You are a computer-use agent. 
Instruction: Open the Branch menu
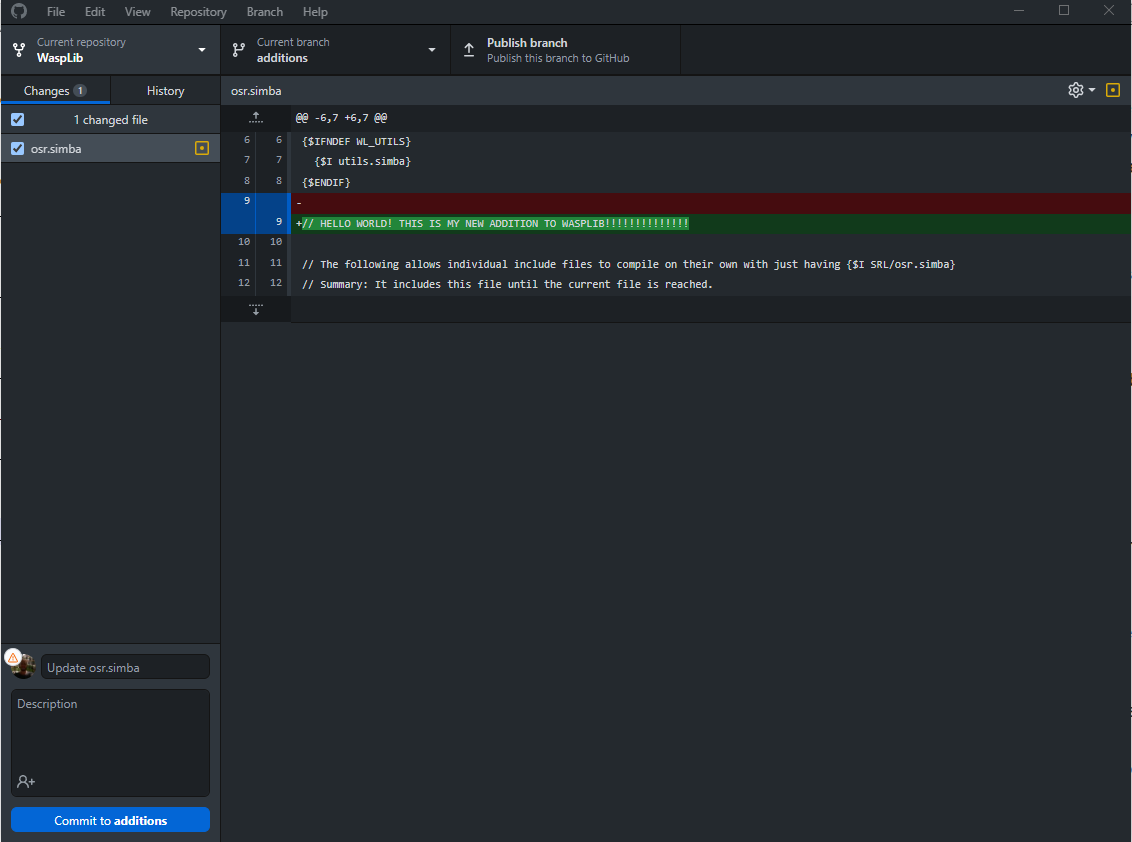click(265, 12)
